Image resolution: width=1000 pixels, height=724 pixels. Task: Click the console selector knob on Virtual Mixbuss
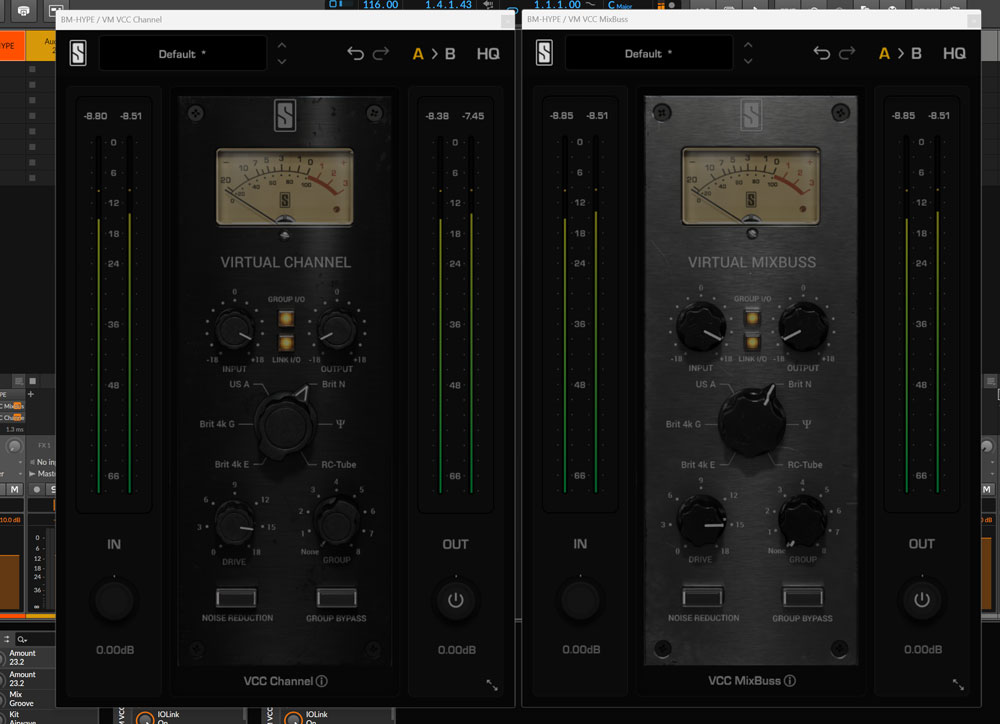pos(752,422)
